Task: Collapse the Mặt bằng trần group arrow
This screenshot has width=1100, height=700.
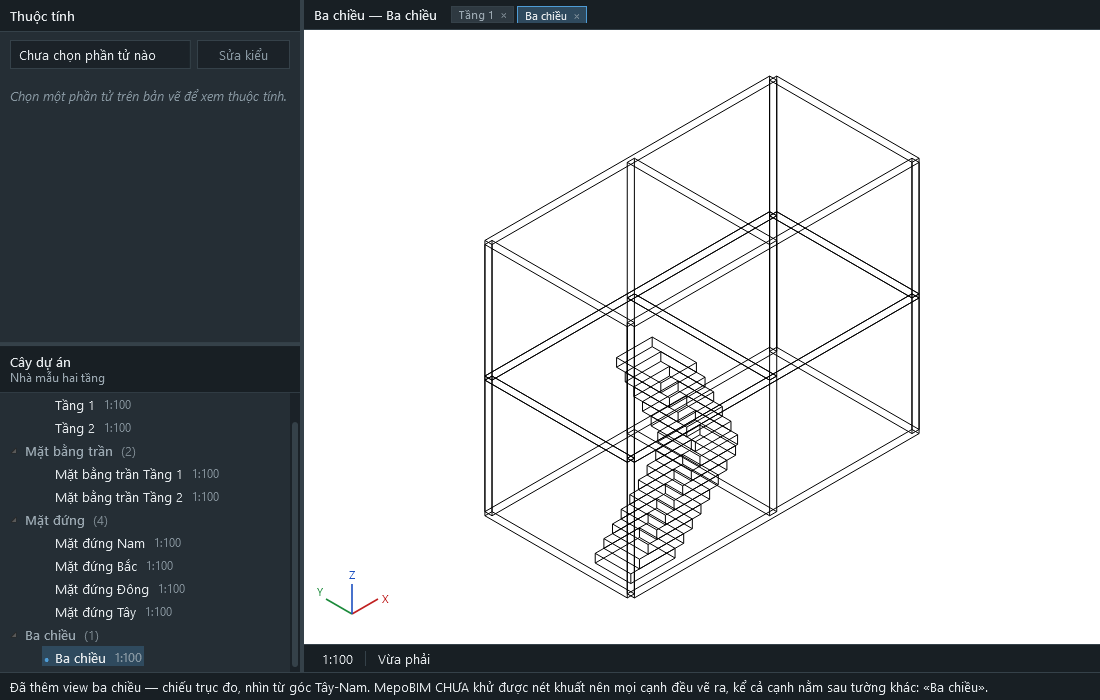Action: [x=14, y=452]
